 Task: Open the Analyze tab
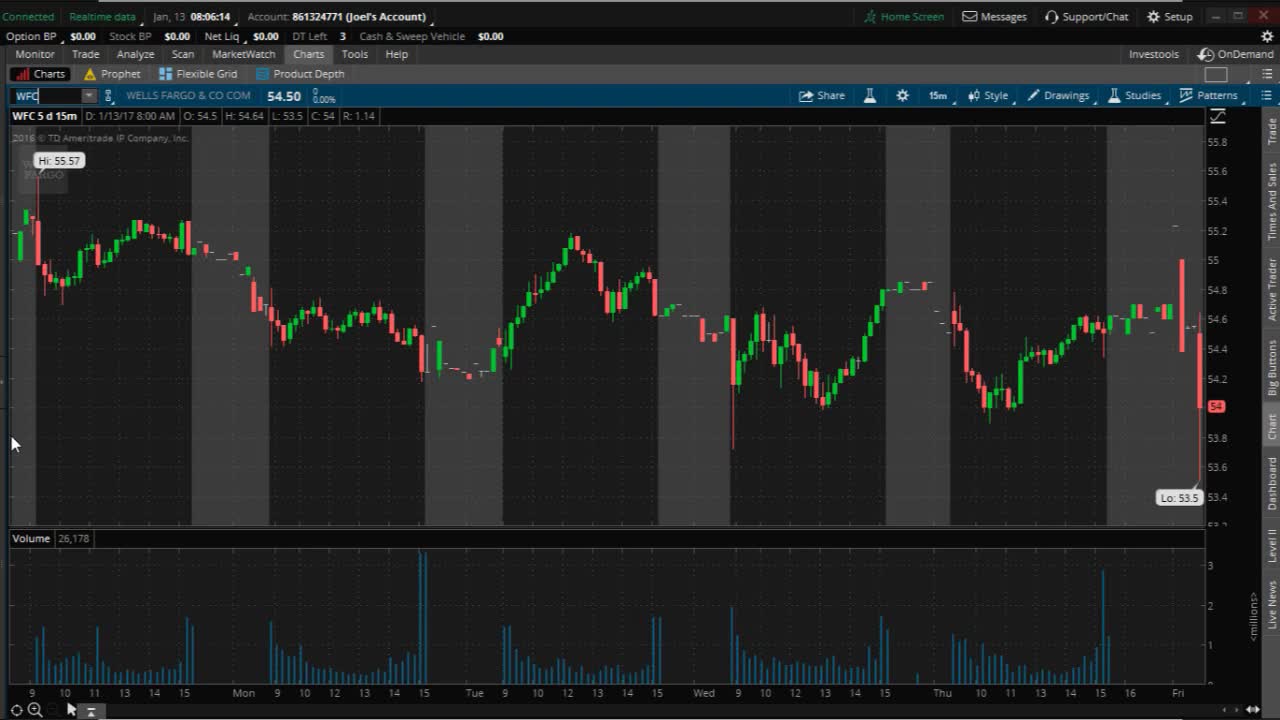coord(135,54)
